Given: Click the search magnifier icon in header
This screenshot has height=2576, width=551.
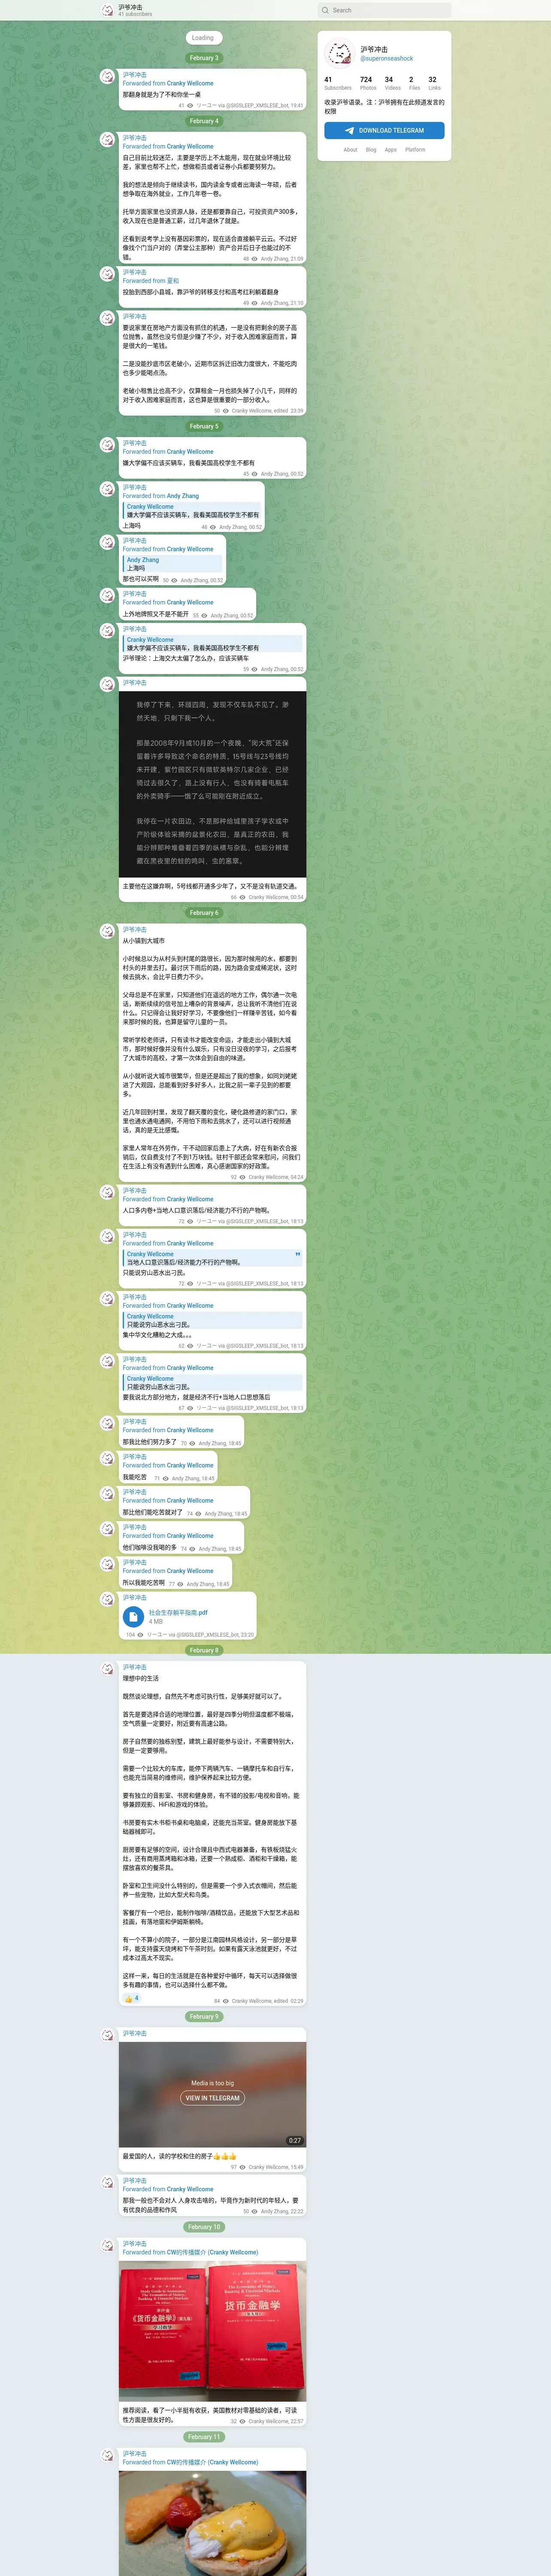Looking at the screenshot, I should (x=325, y=10).
